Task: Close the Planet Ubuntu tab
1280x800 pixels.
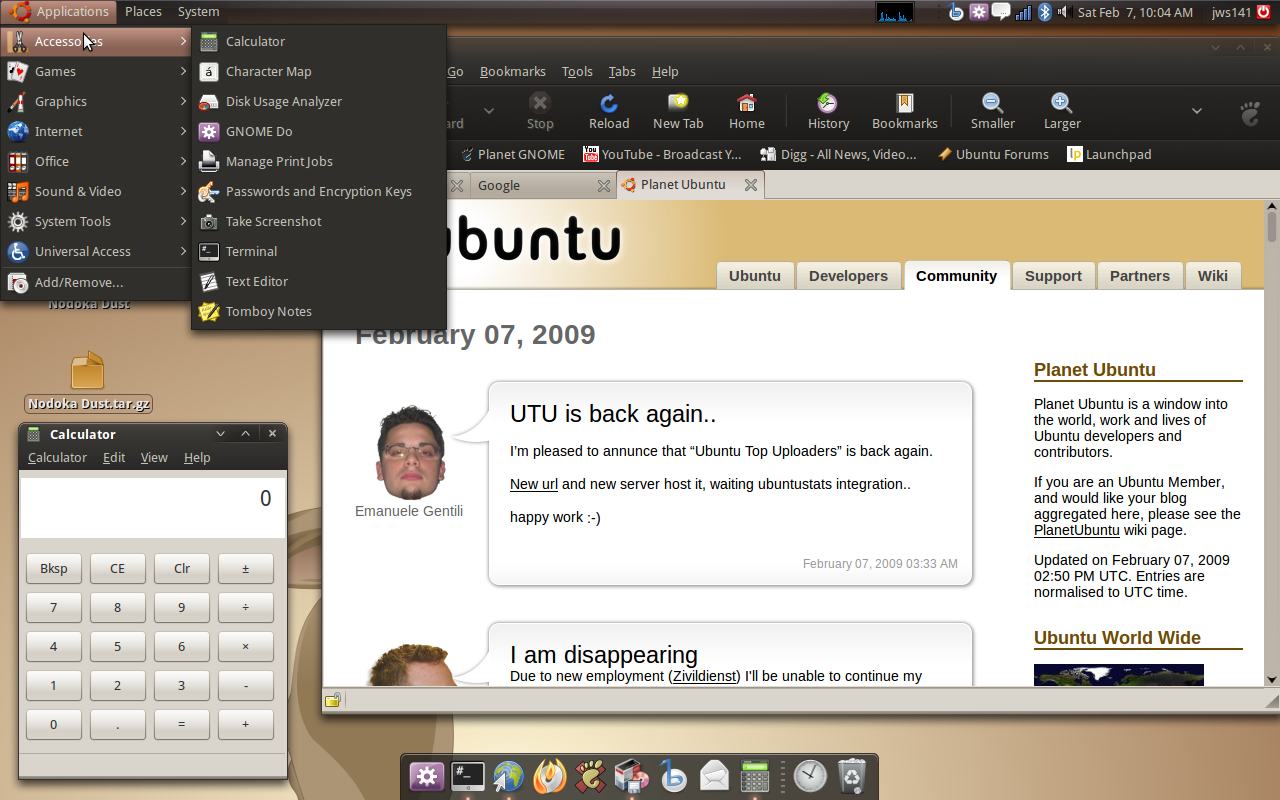Action: (x=751, y=185)
